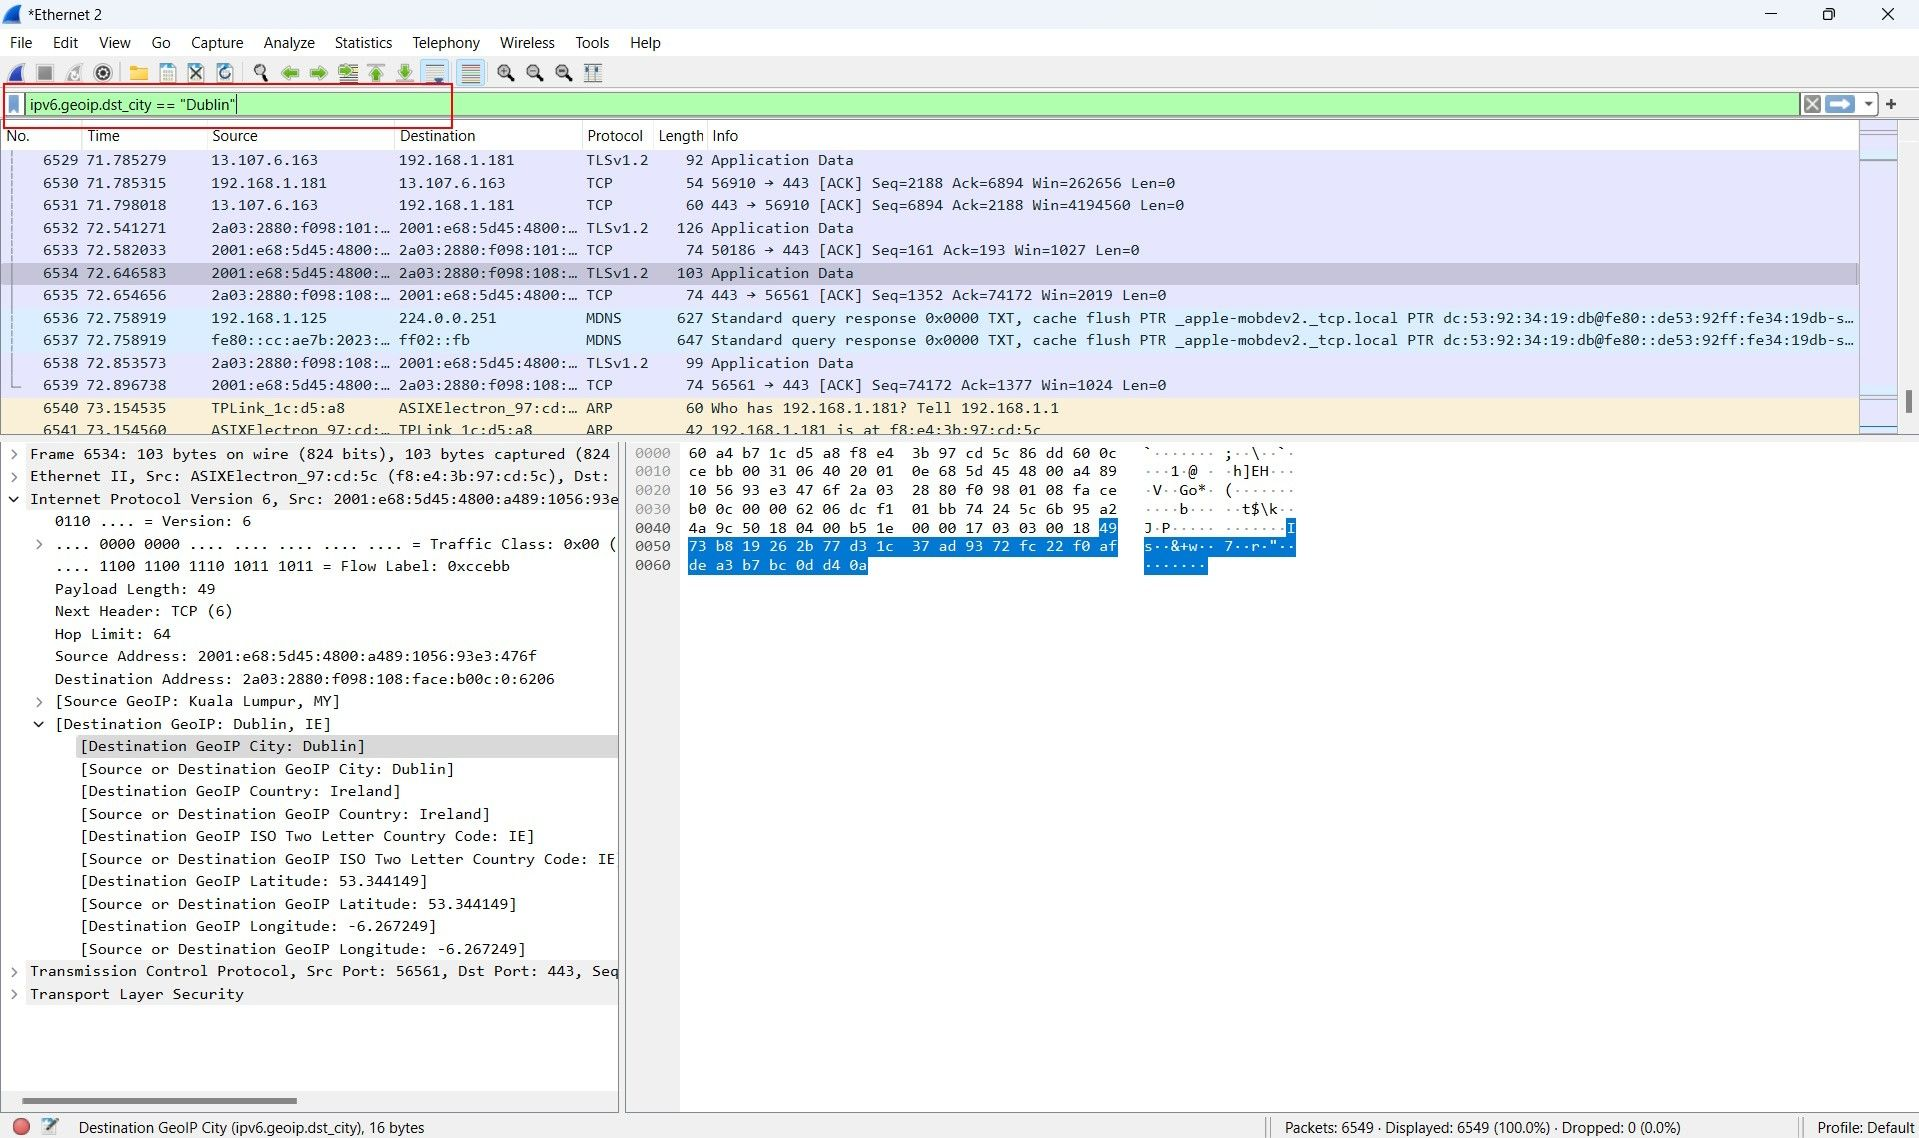This screenshot has height=1138, width=1919.
Task: Zoom in on packet list text
Action: 506,73
